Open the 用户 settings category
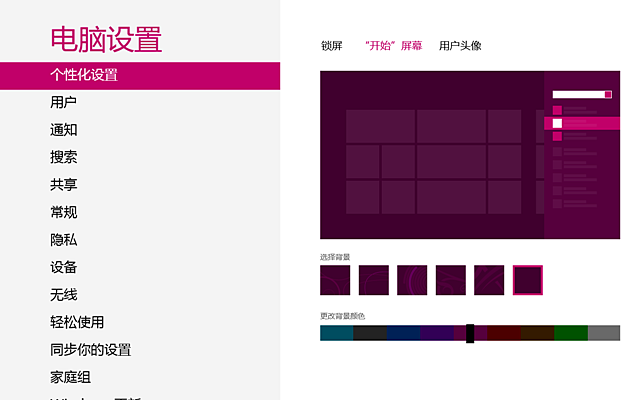 63,102
